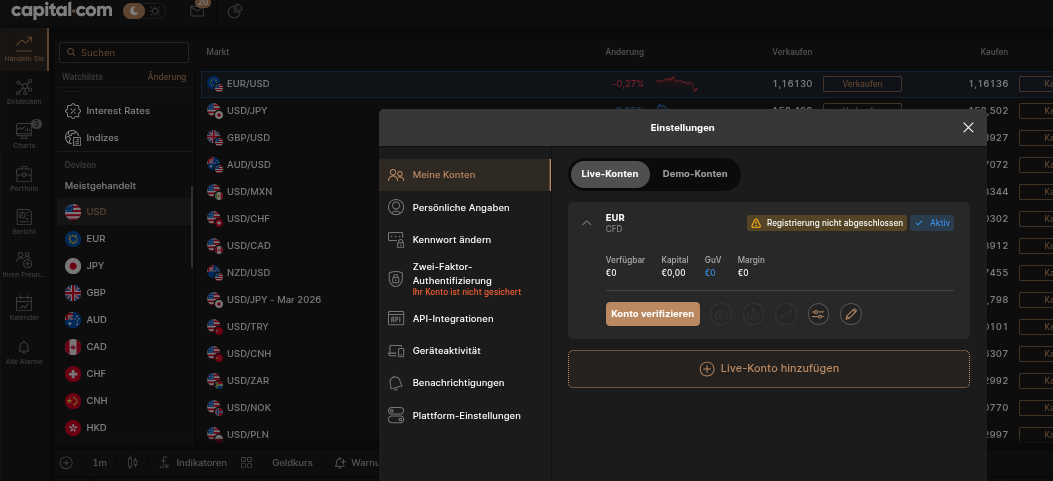The width and height of the screenshot is (1053, 481).
Task: Switch to the Demo-Konten tab
Action: point(694,174)
